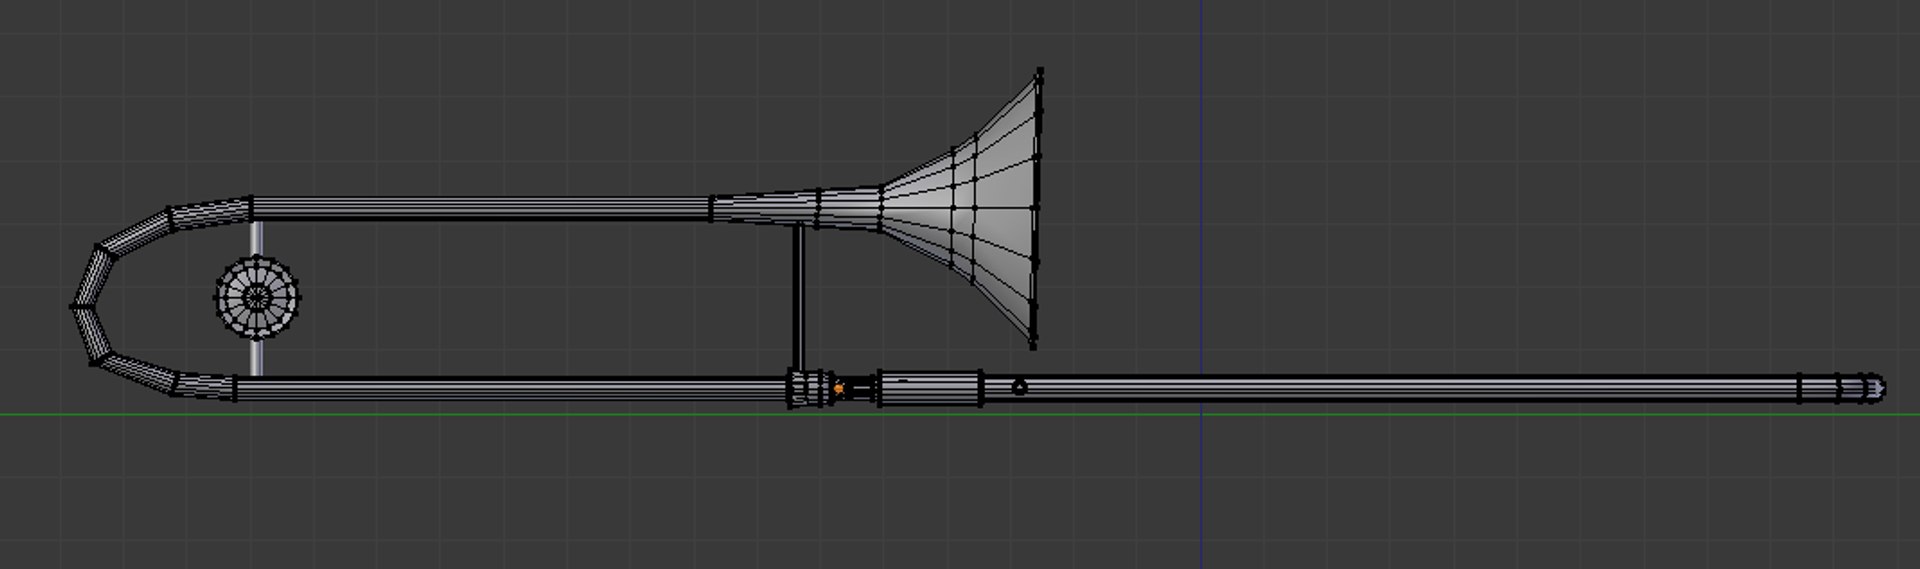1920x569 pixels.
Task: Select the short vertical rod above counterweight
Action: pos(256,239)
